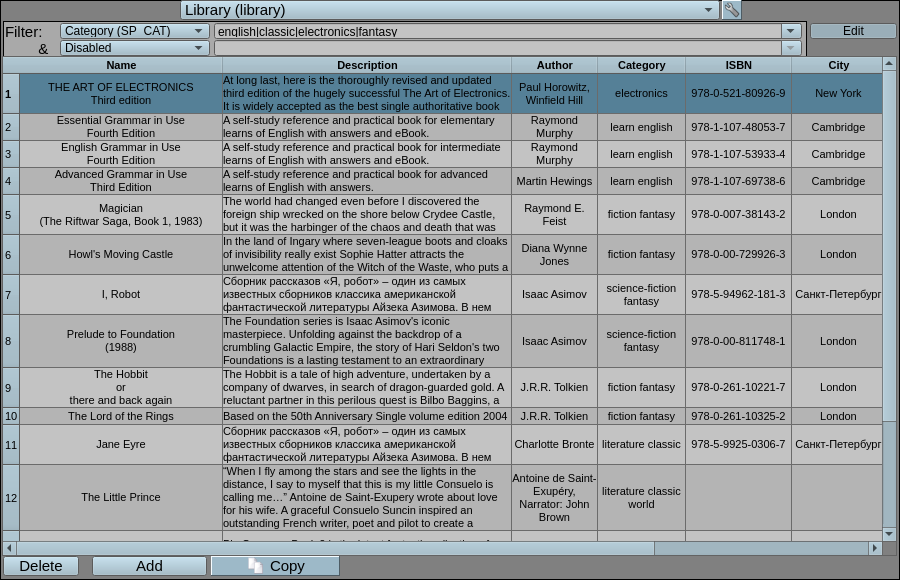Click ISBN 978-1-107-53933-4 cell

pyautogui.click(x=738, y=154)
